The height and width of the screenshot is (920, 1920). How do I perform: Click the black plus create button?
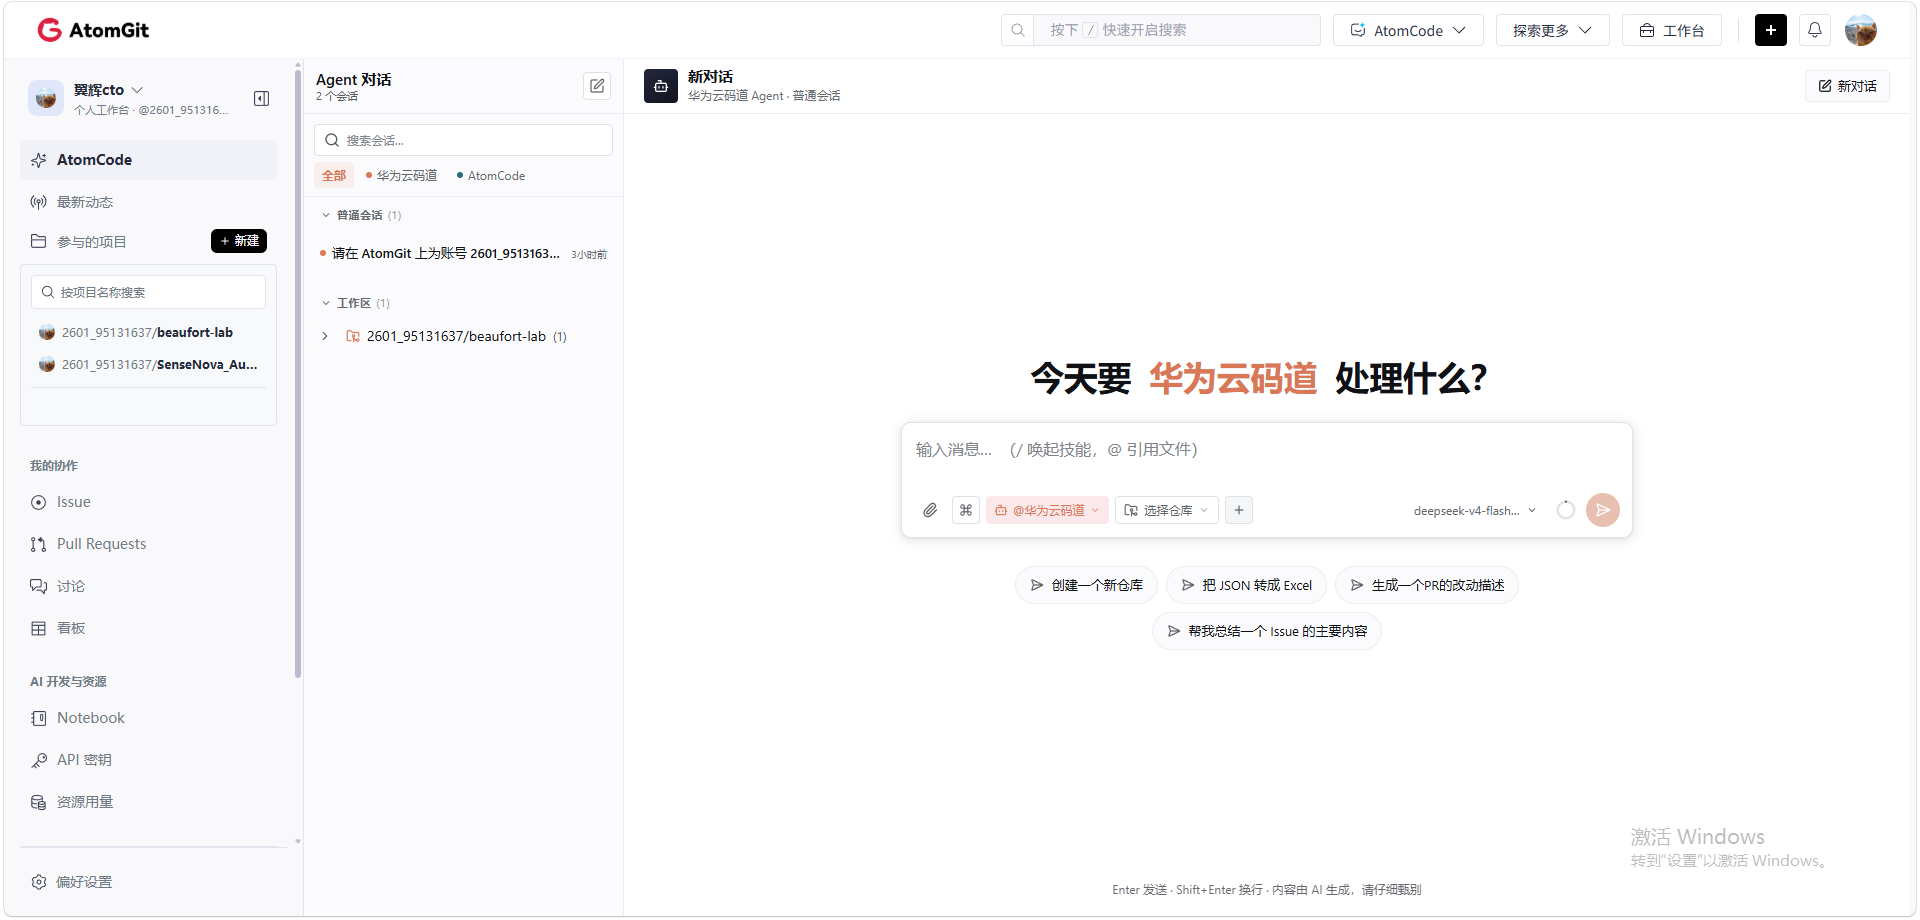pos(1771,30)
